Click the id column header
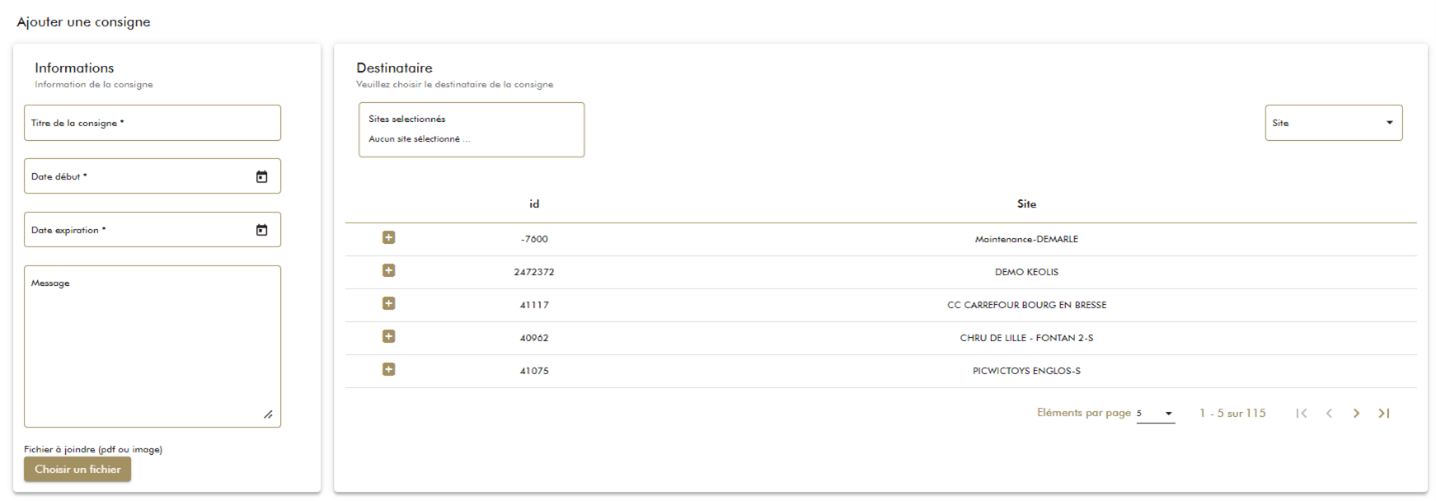The height and width of the screenshot is (501, 1436). coord(534,204)
